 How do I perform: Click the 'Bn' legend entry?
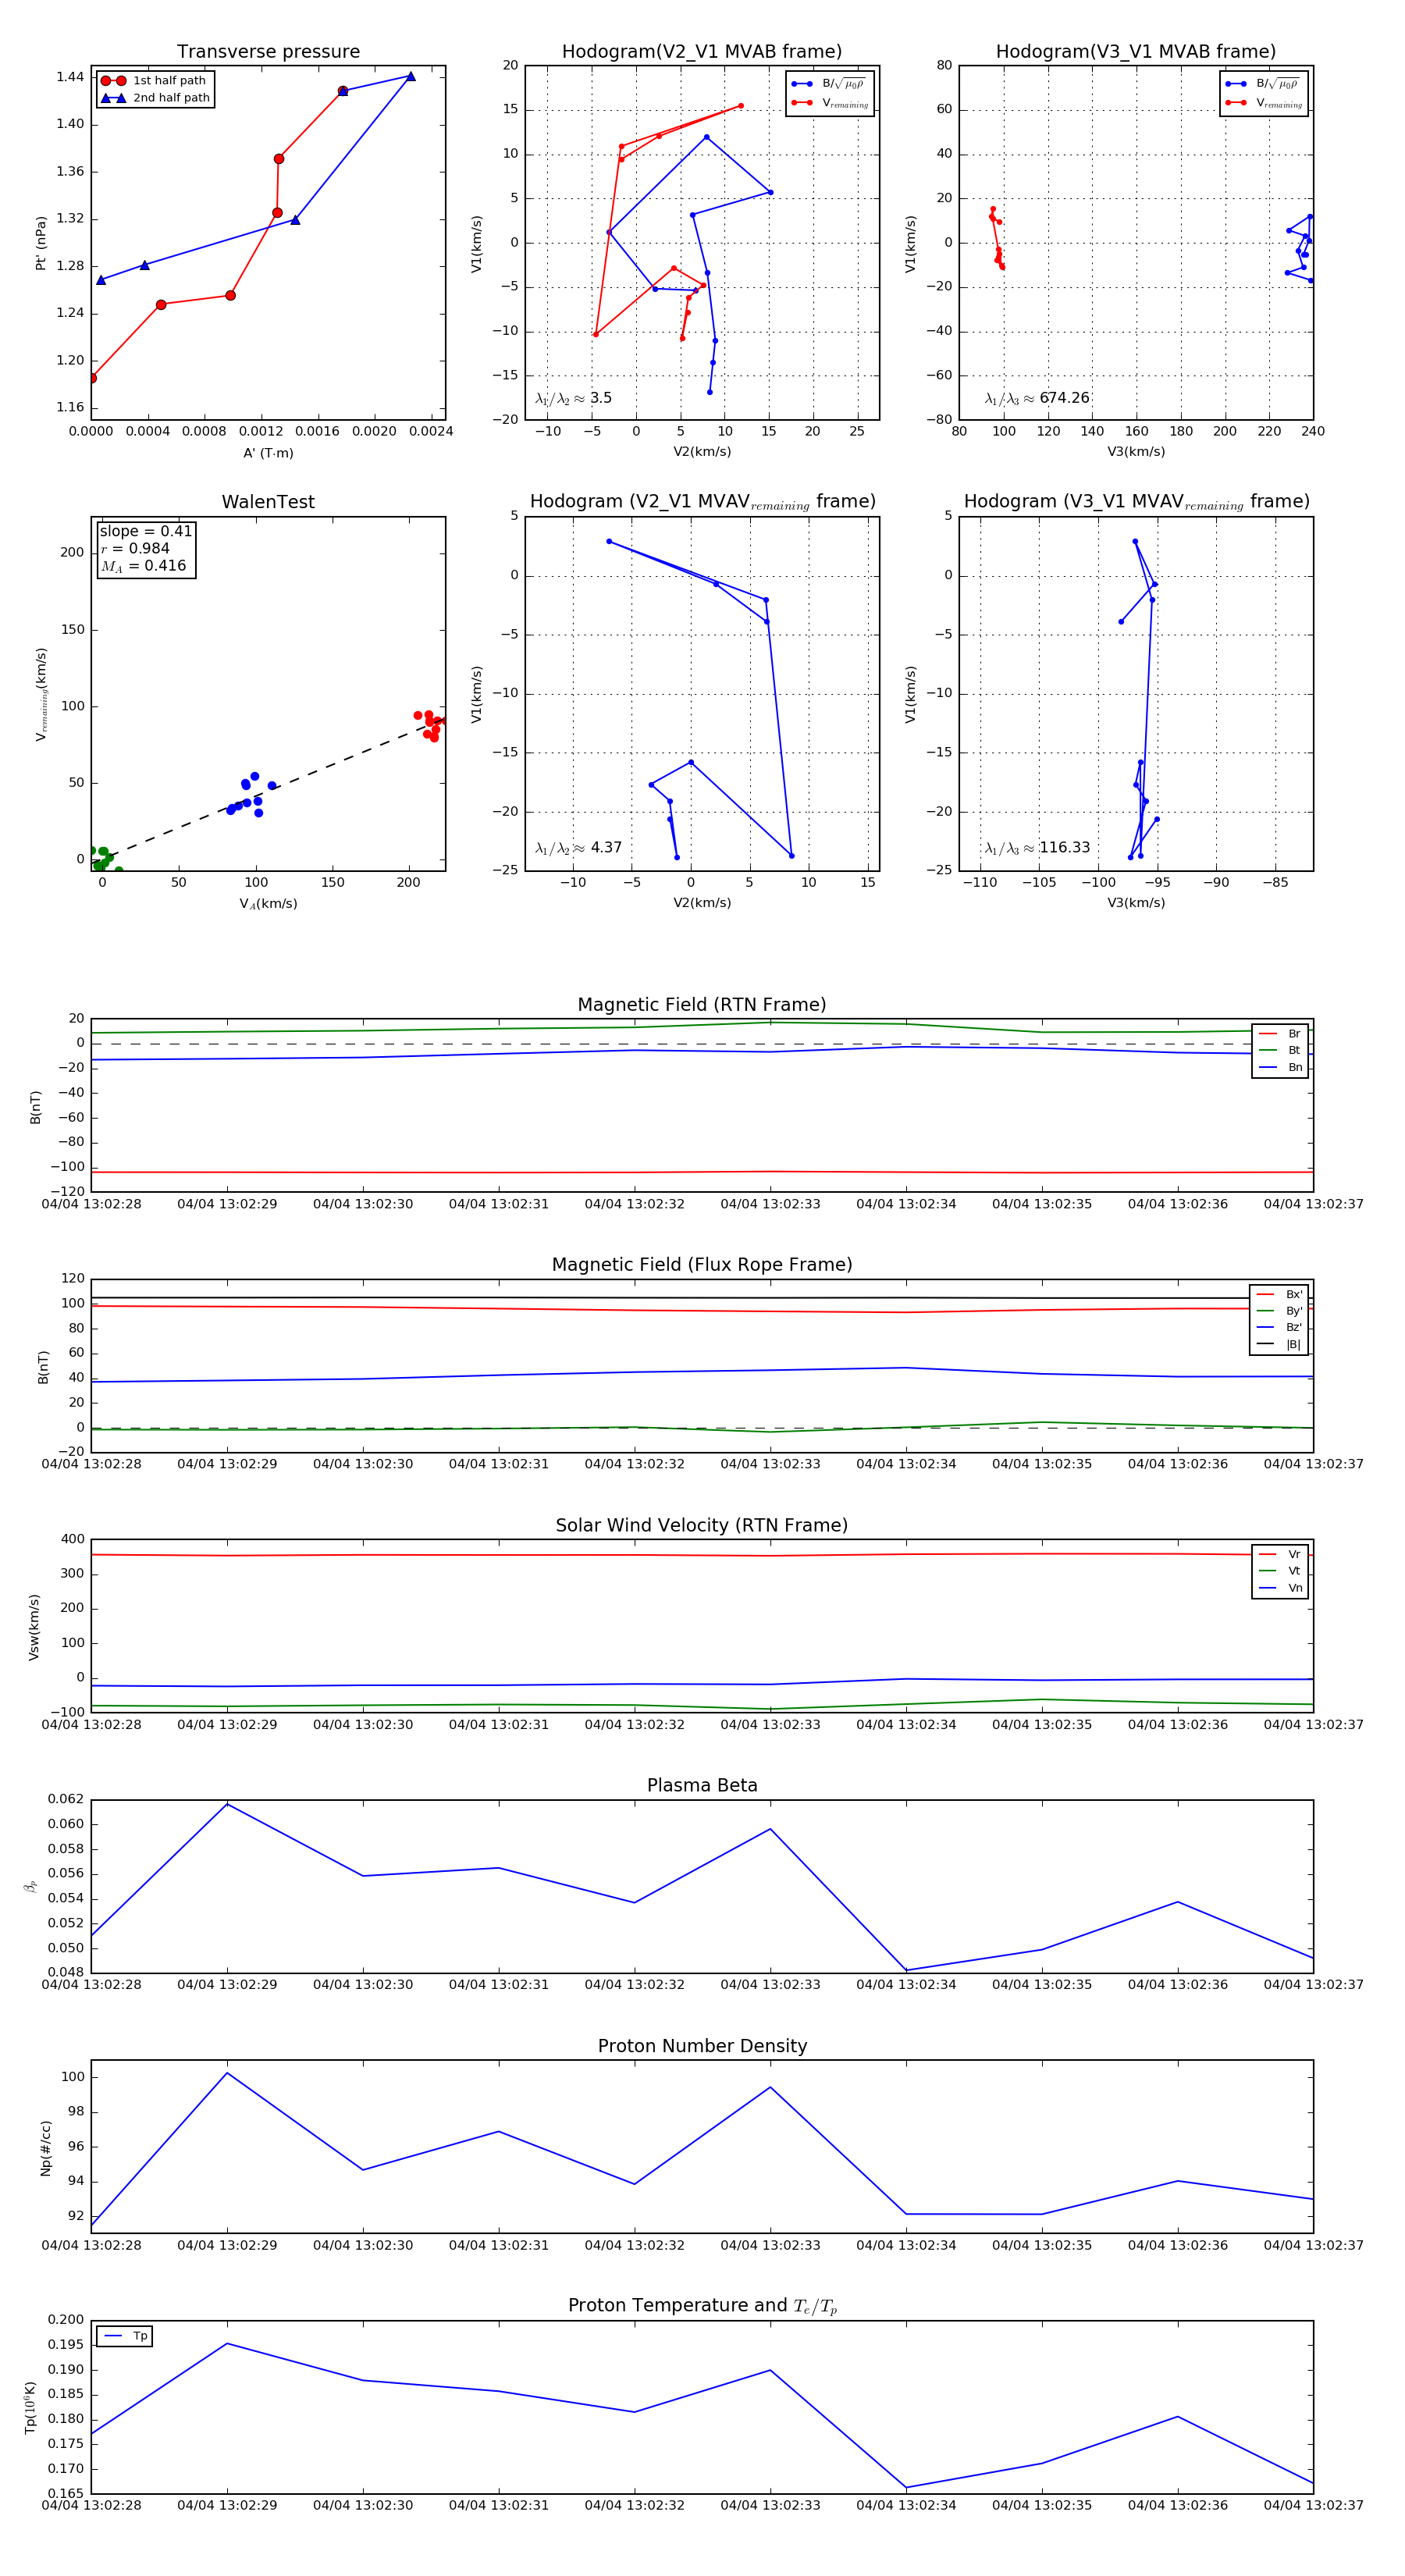pos(1280,1068)
